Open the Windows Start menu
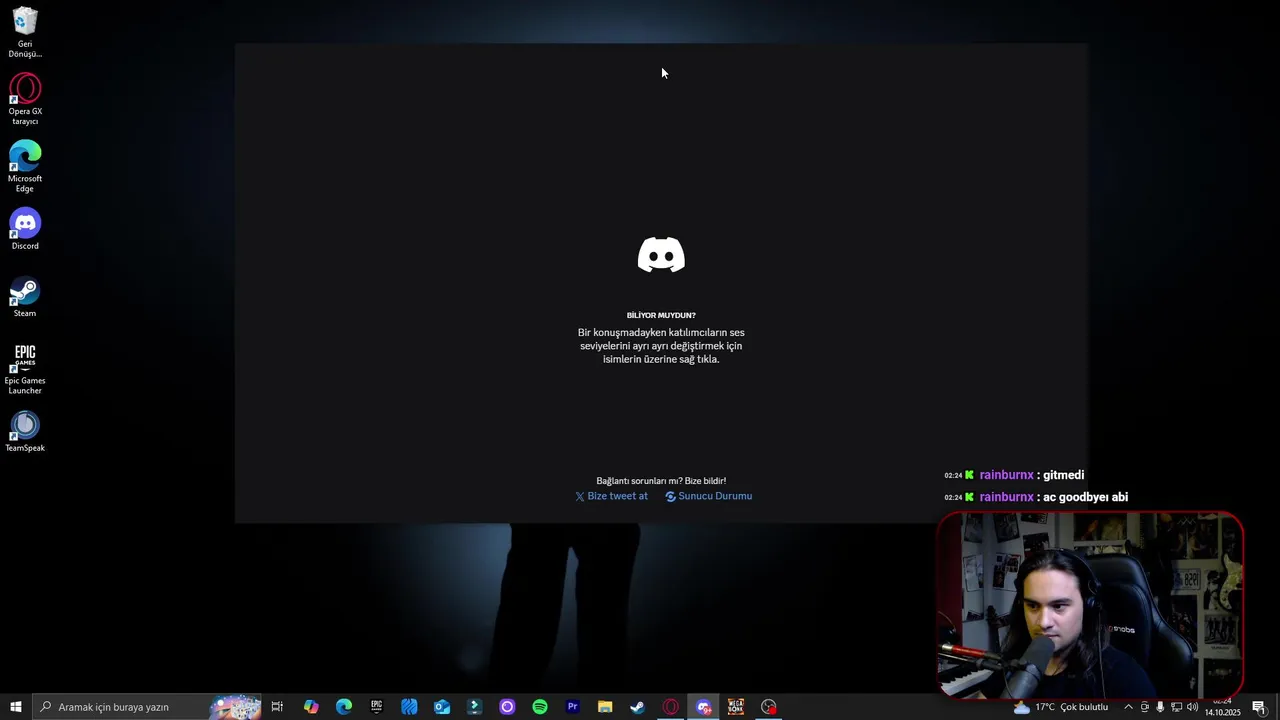This screenshot has height=720, width=1280. (x=15, y=707)
